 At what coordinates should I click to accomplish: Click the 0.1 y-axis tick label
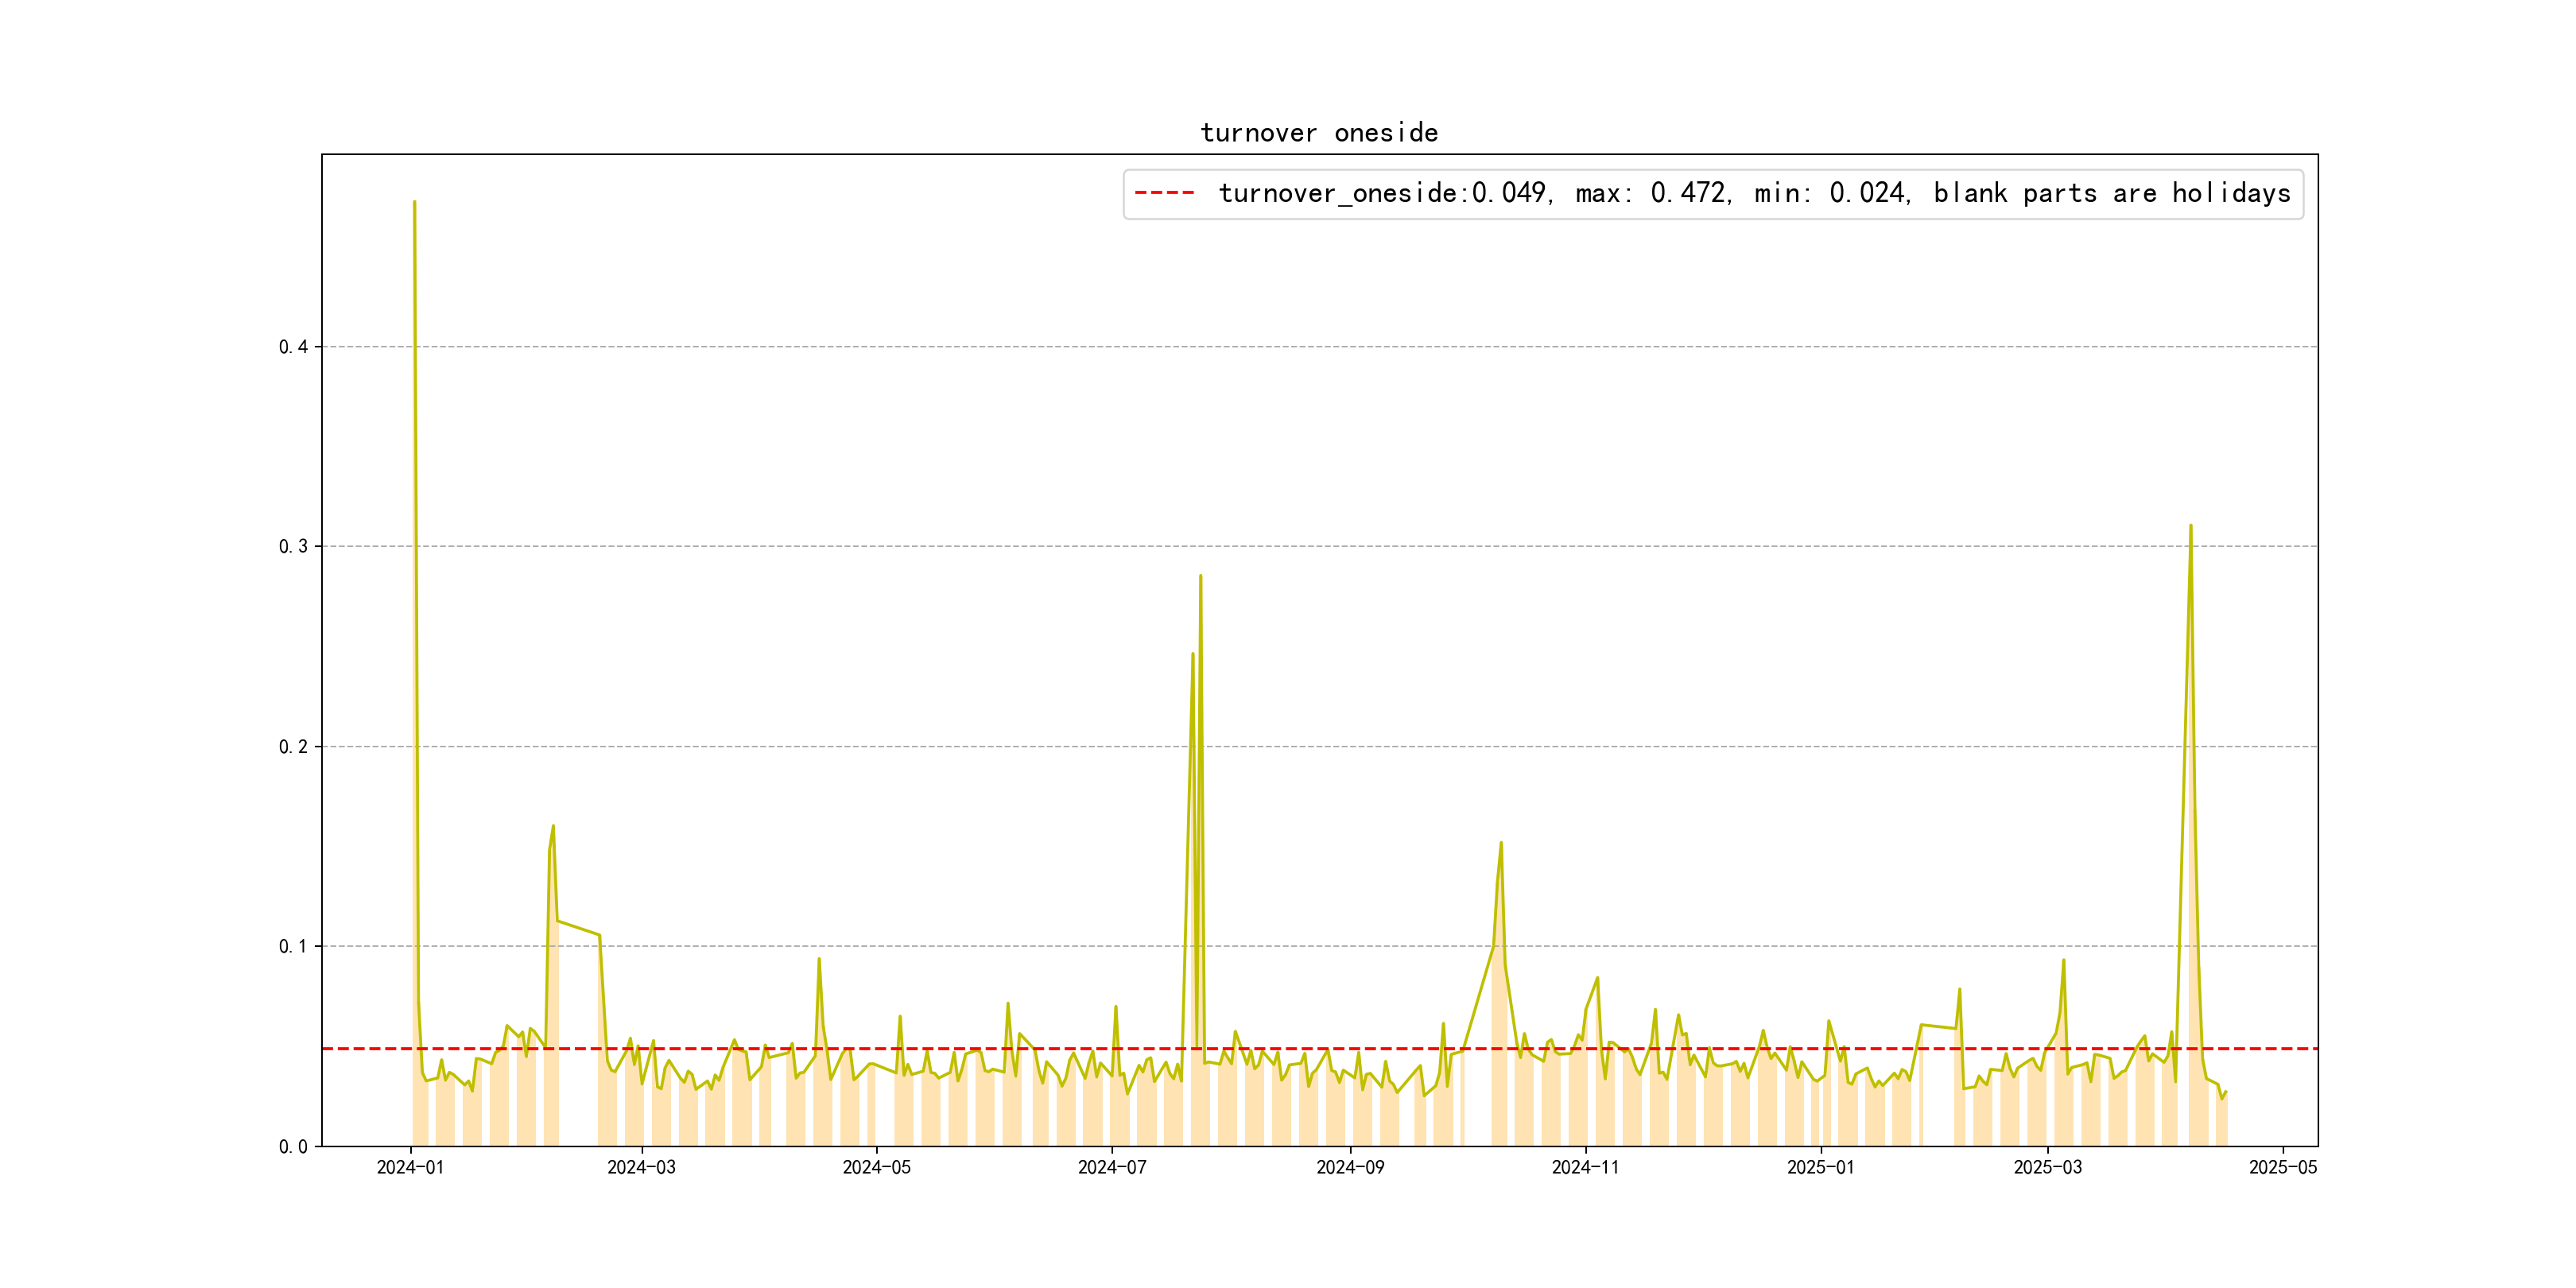coord(293,946)
